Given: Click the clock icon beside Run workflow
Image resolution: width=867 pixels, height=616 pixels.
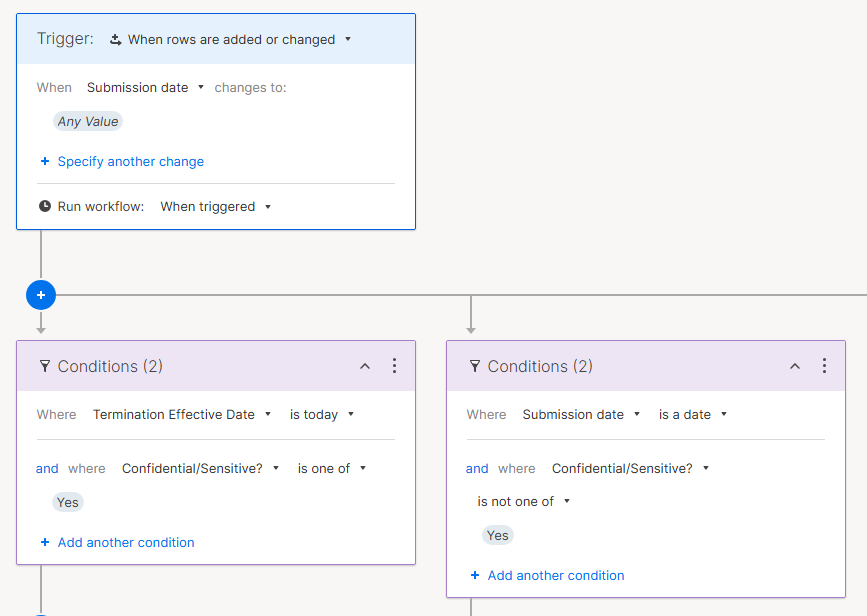Looking at the screenshot, I should pyautogui.click(x=44, y=207).
